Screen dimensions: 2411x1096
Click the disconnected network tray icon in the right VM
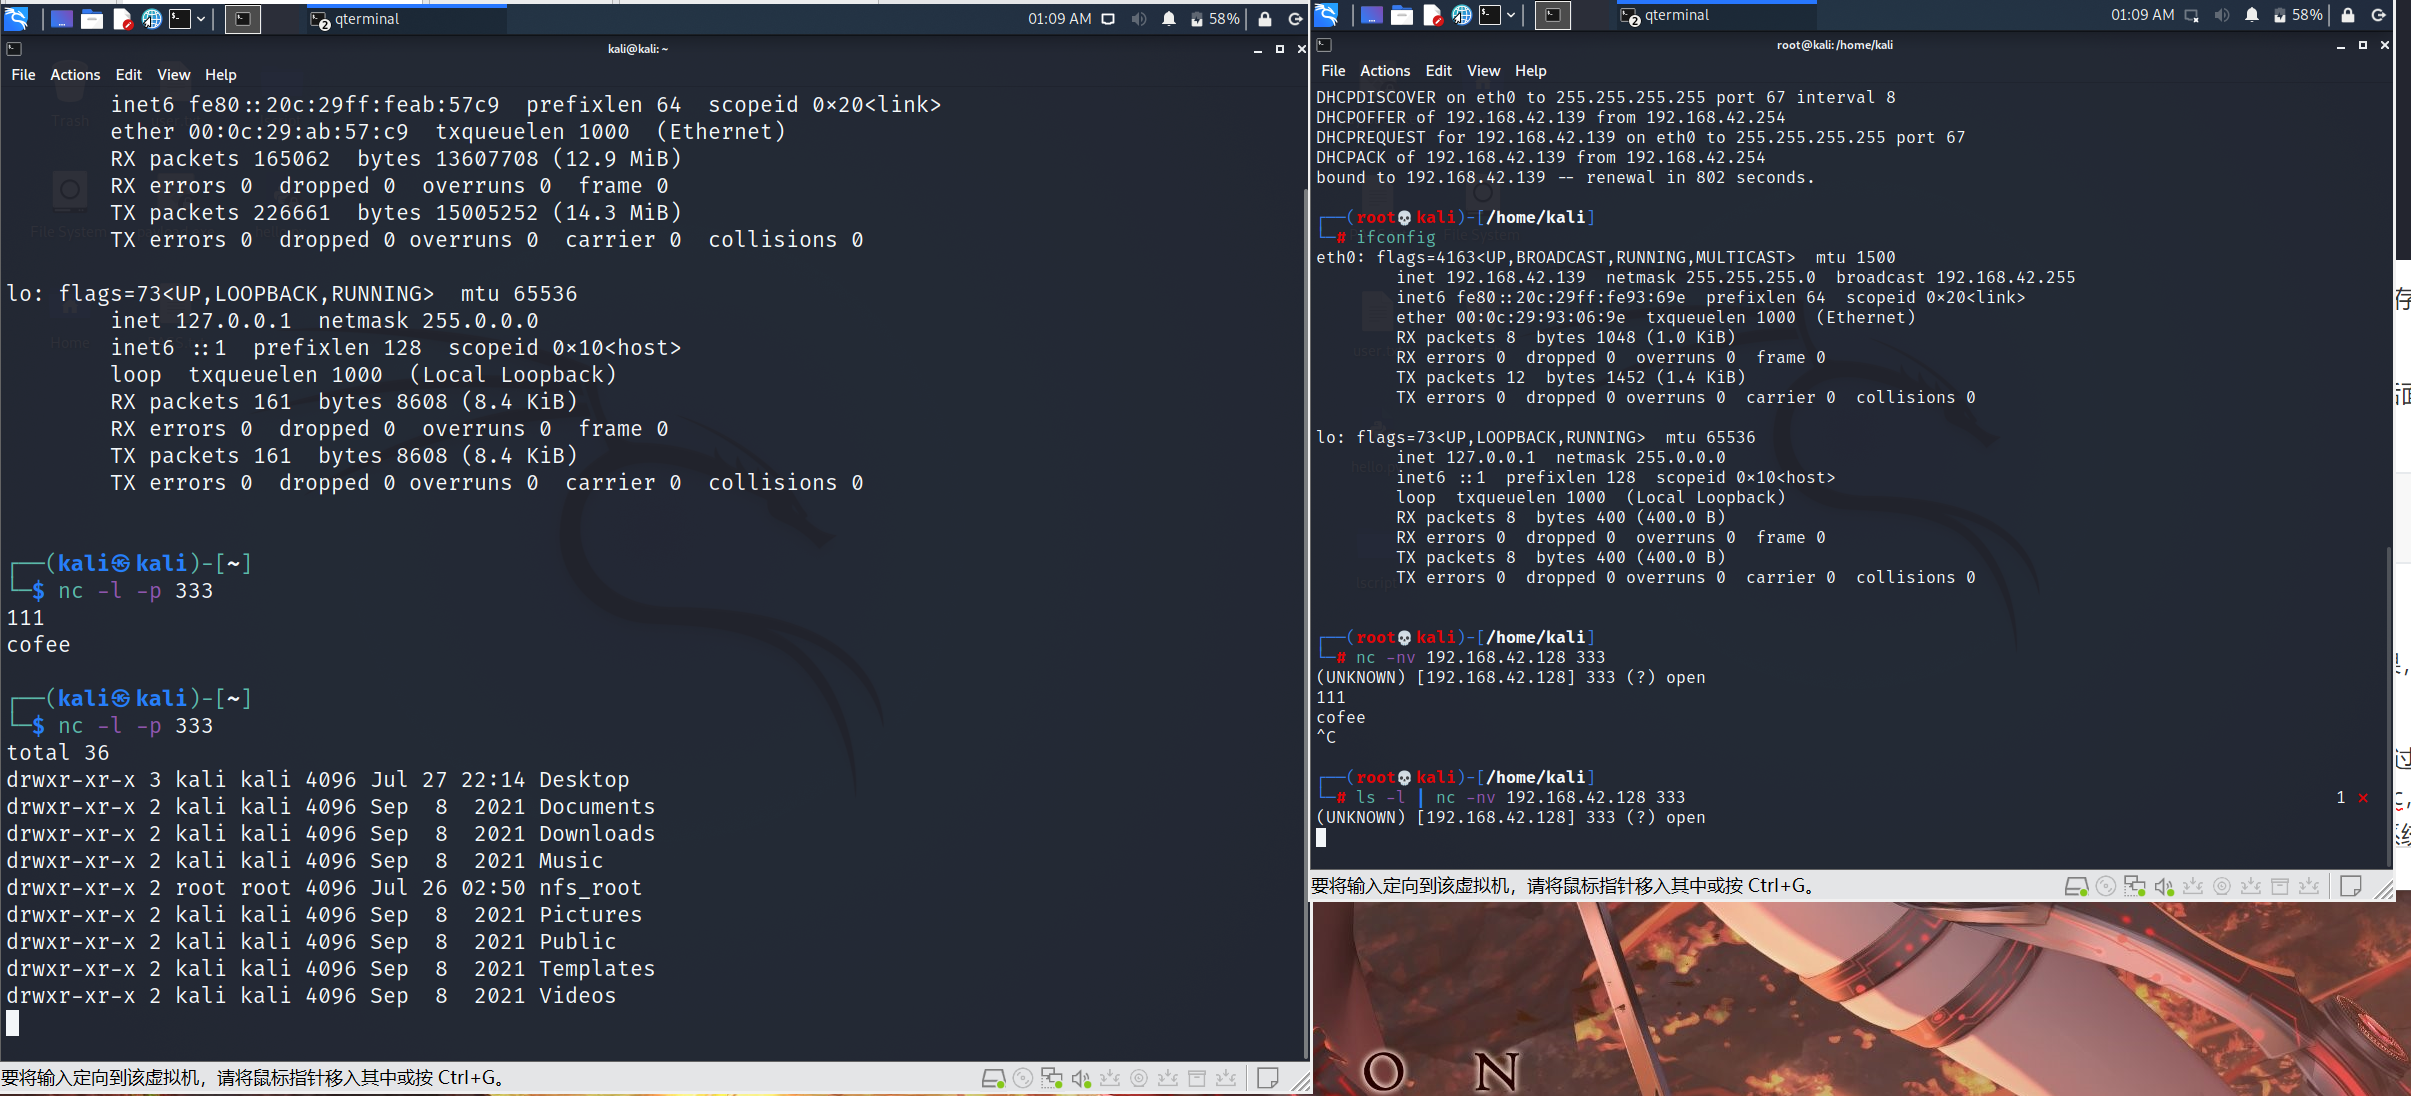pos(2191,15)
